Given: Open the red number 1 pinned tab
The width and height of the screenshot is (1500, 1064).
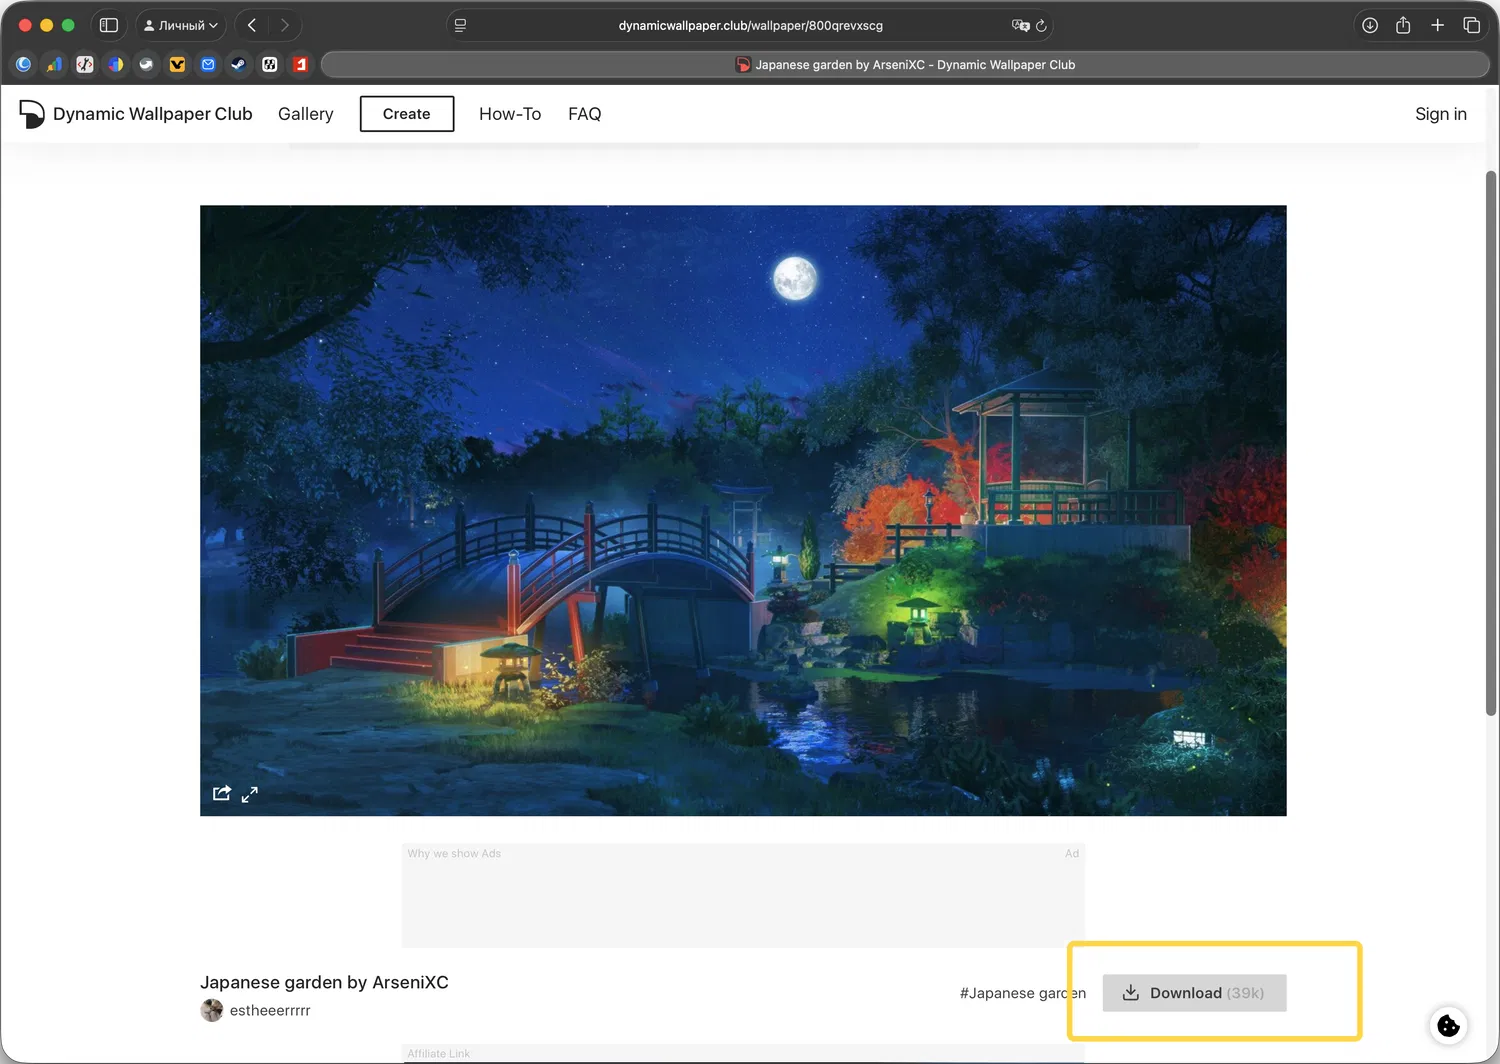Looking at the screenshot, I should click(x=300, y=64).
